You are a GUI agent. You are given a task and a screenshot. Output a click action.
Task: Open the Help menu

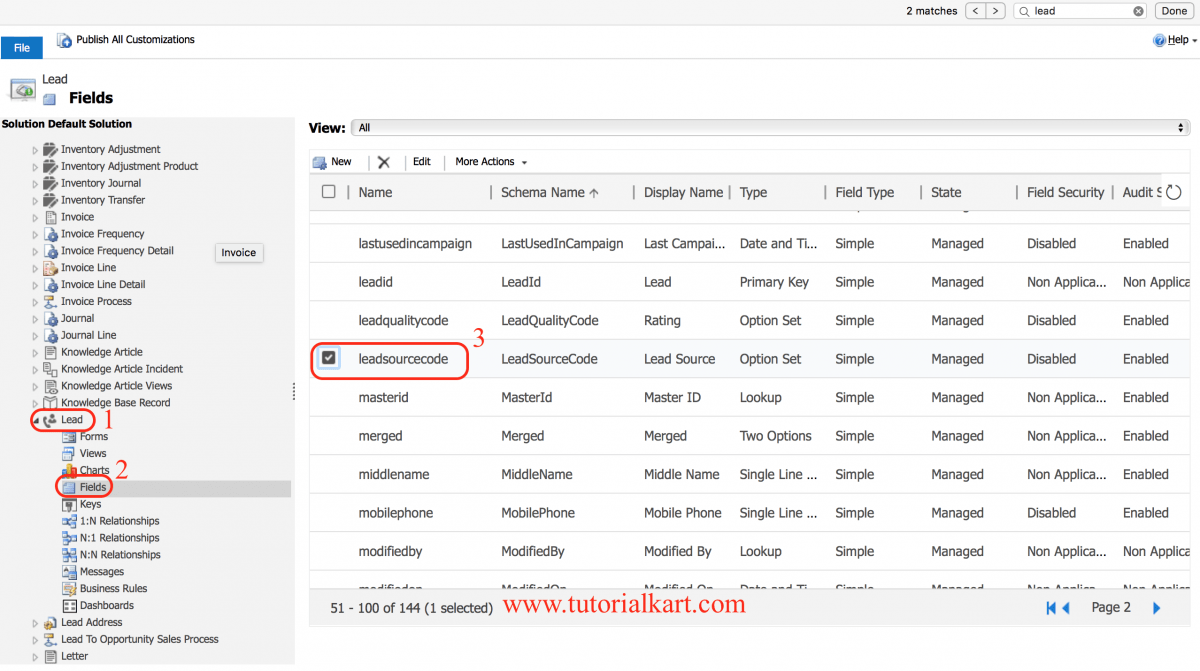[1176, 40]
